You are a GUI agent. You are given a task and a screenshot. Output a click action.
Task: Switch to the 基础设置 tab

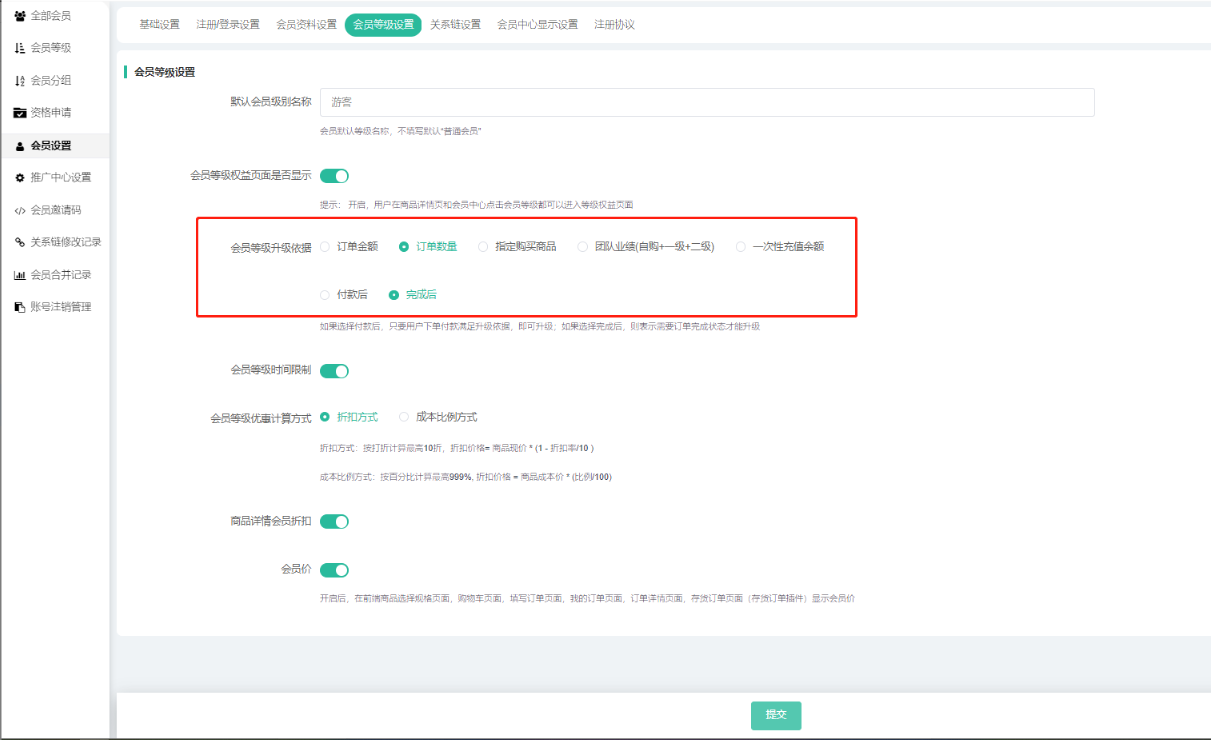[x=159, y=25]
